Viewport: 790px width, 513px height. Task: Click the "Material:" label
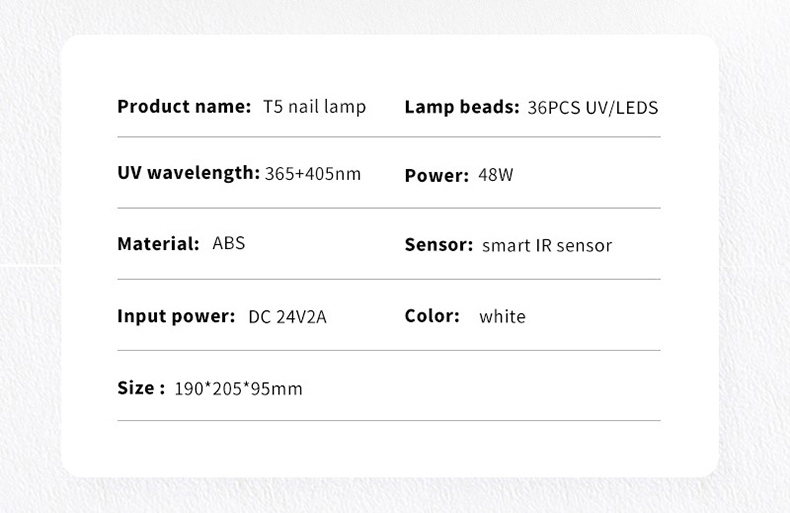(158, 244)
